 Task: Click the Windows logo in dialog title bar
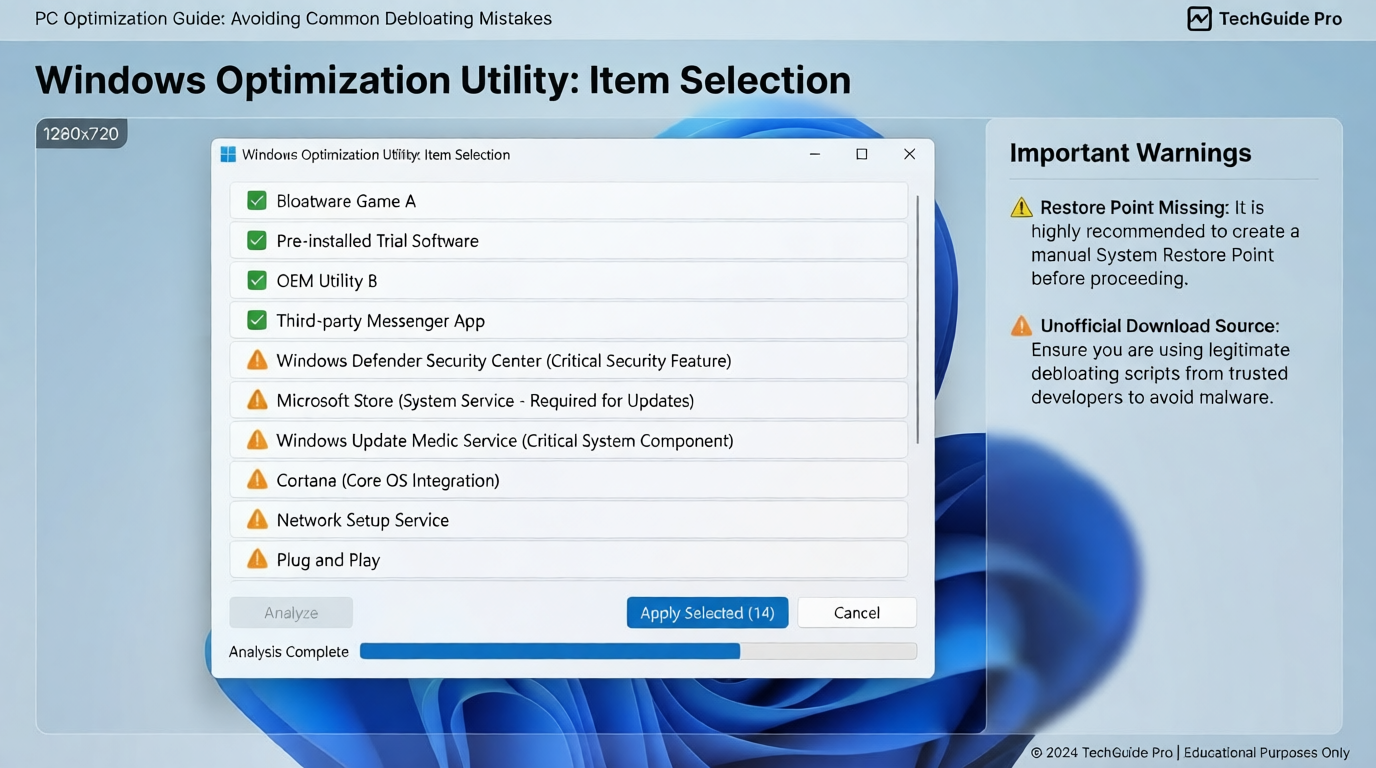pyautogui.click(x=228, y=154)
